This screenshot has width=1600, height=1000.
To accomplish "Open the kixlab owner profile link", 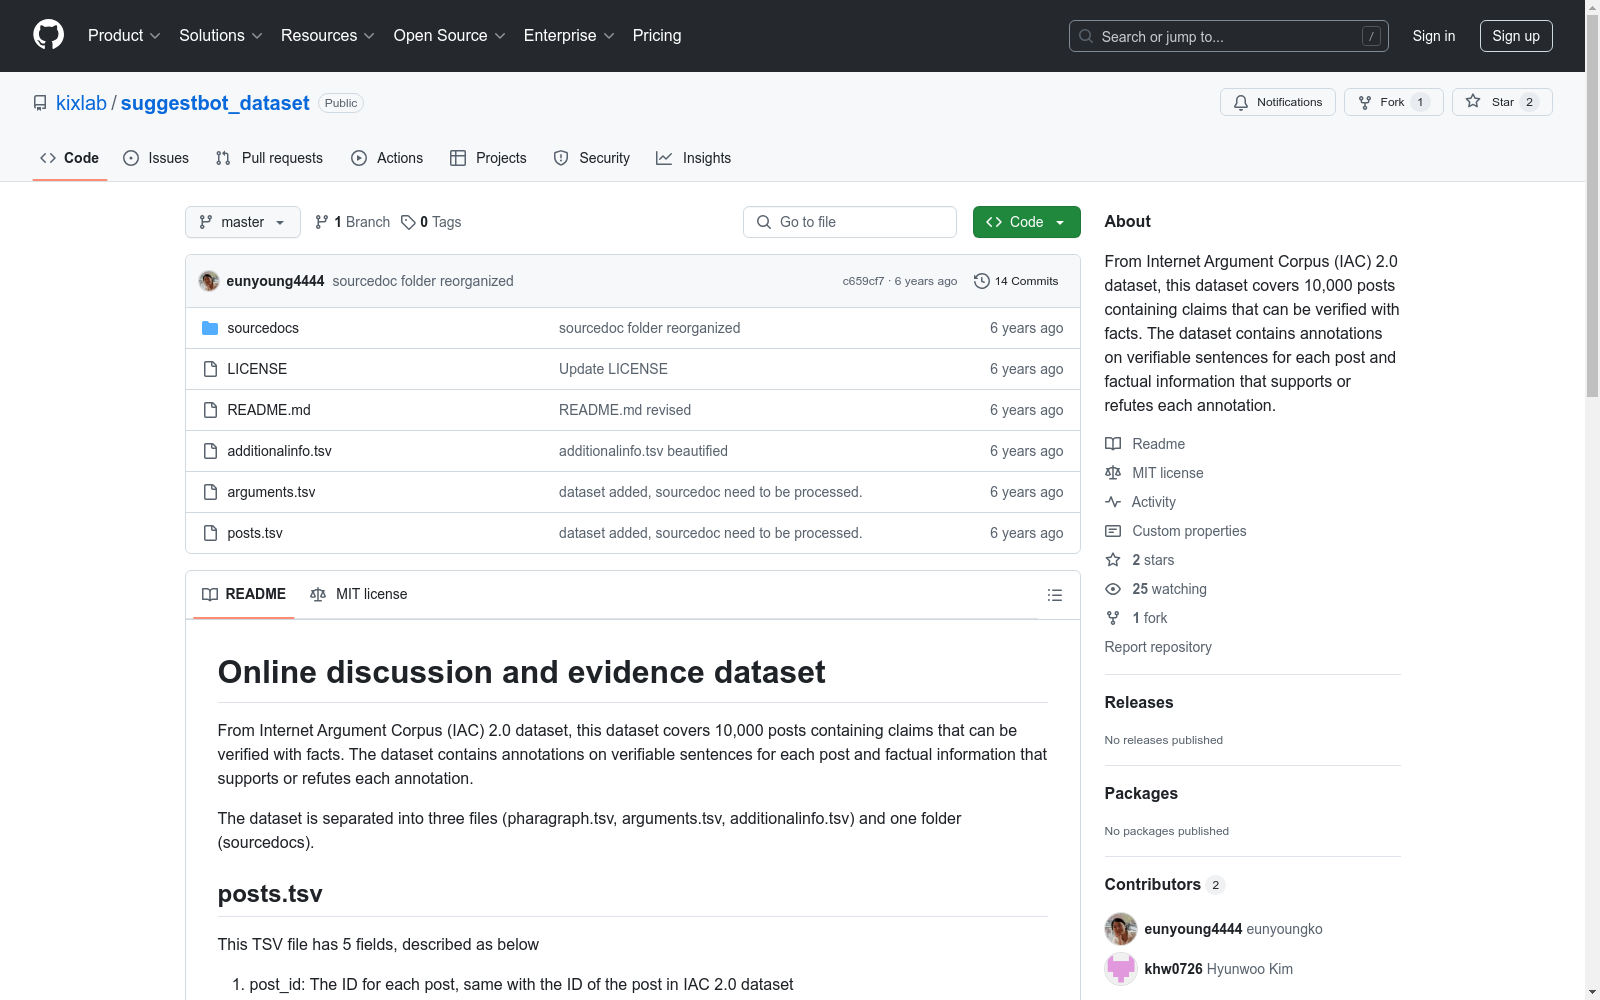I will 81,103.
